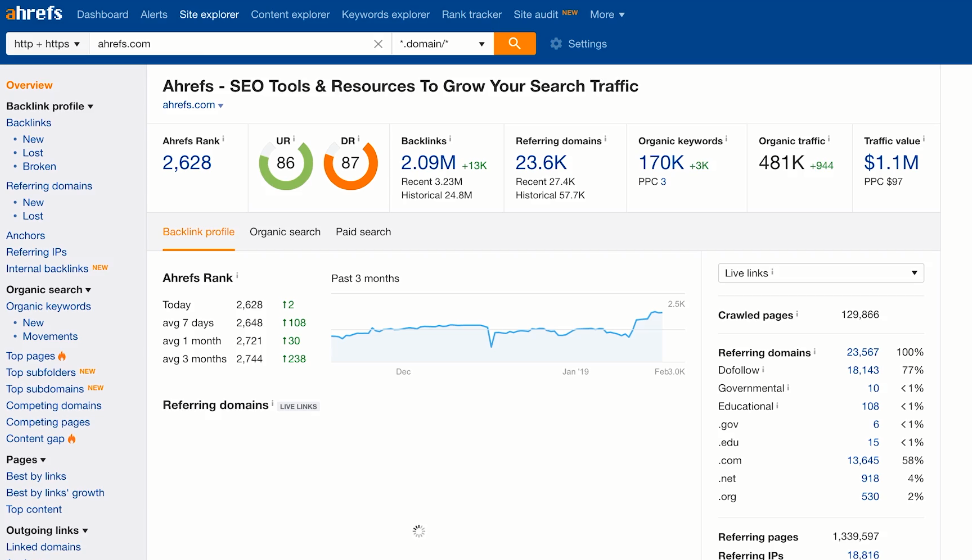This screenshot has width=972, height=560.
Task: Click the $1.1M traffic value
Action: tap(891, 162)
